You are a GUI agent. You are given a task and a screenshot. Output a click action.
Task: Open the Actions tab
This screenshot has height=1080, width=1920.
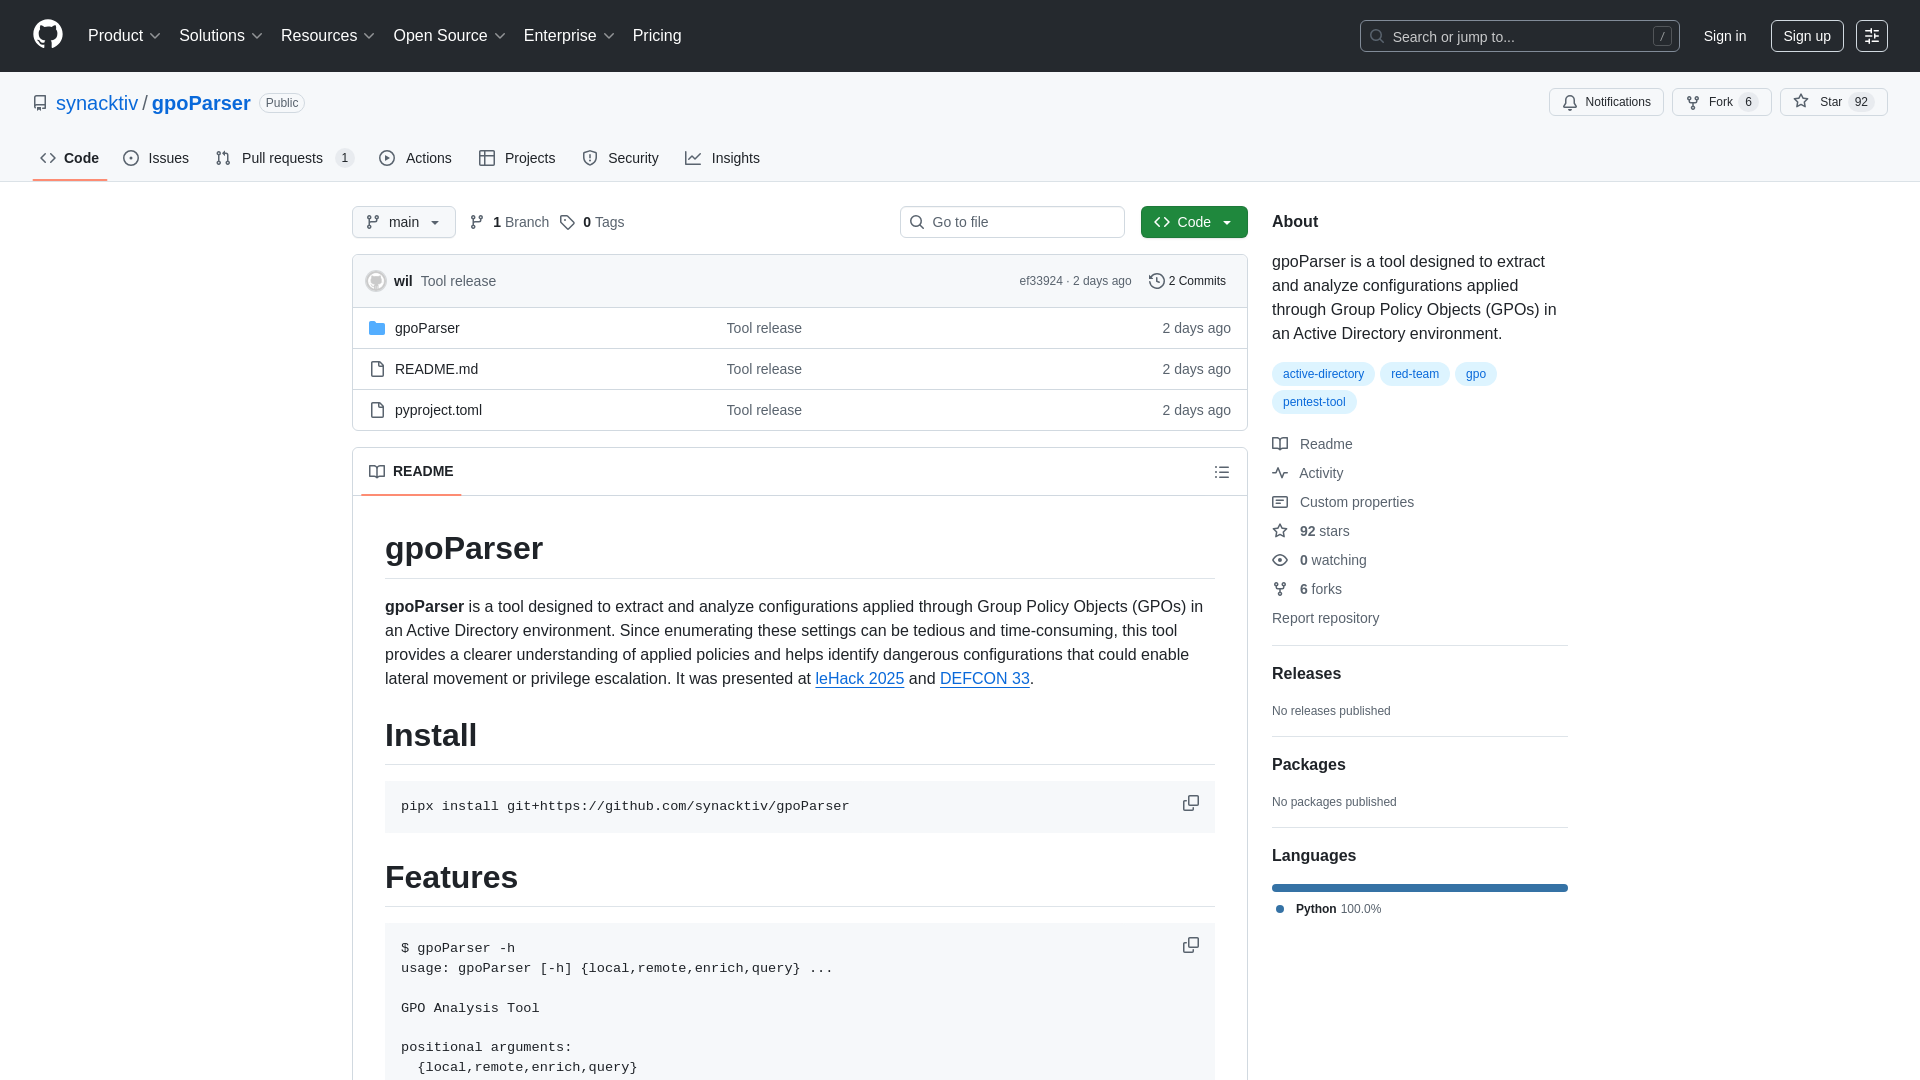[415, 158]
